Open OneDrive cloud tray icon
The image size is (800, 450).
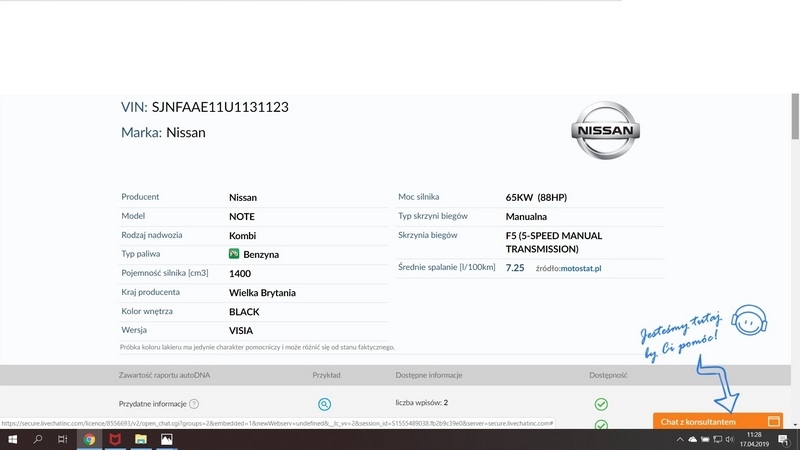[692, 439]
